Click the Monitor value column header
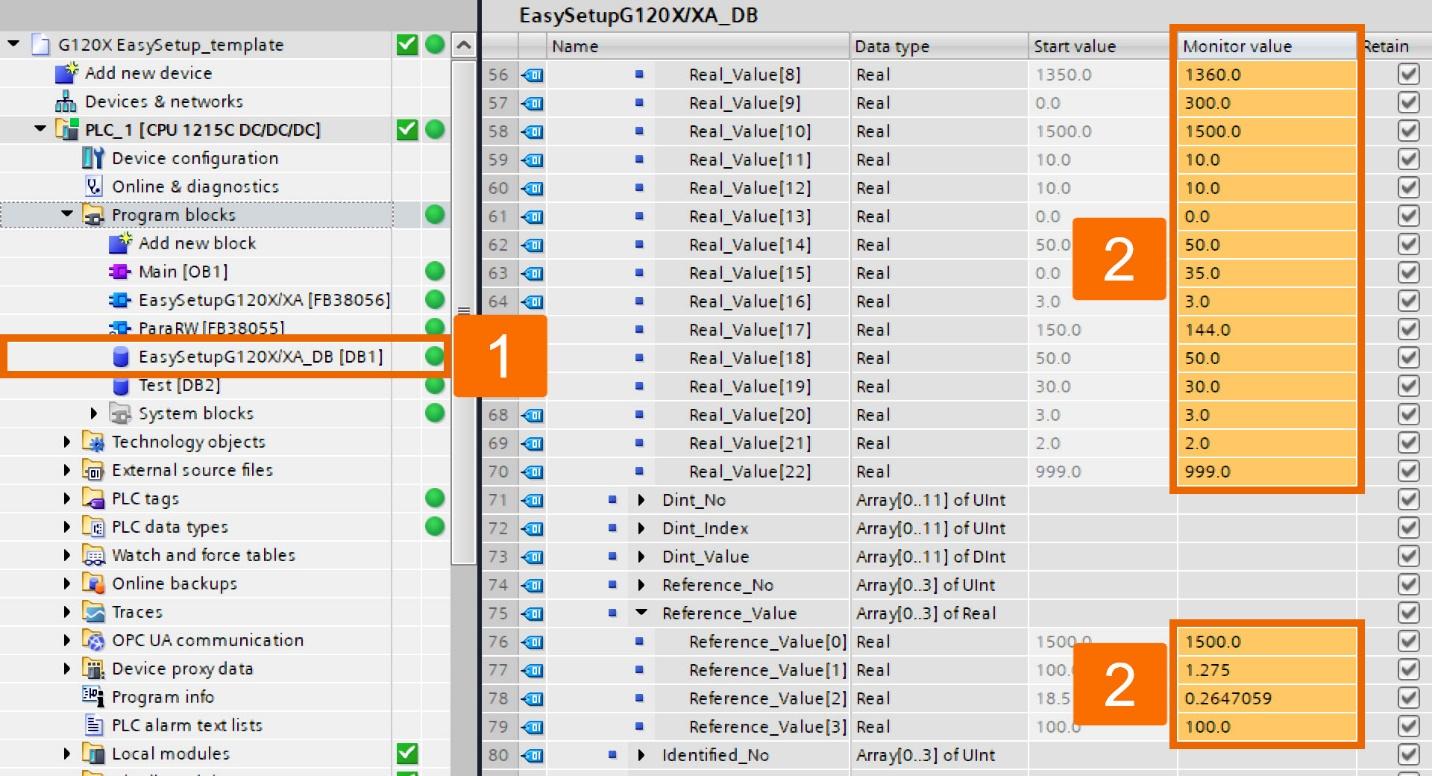 click(1266, 46)
